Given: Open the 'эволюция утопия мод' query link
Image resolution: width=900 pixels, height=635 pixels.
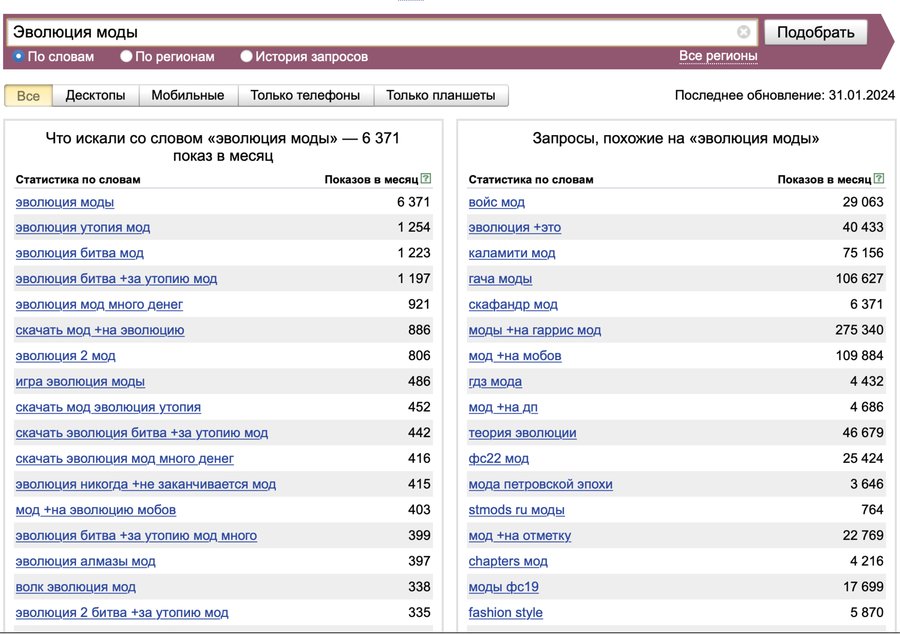Looking at the screenshot, I should 83,228.
